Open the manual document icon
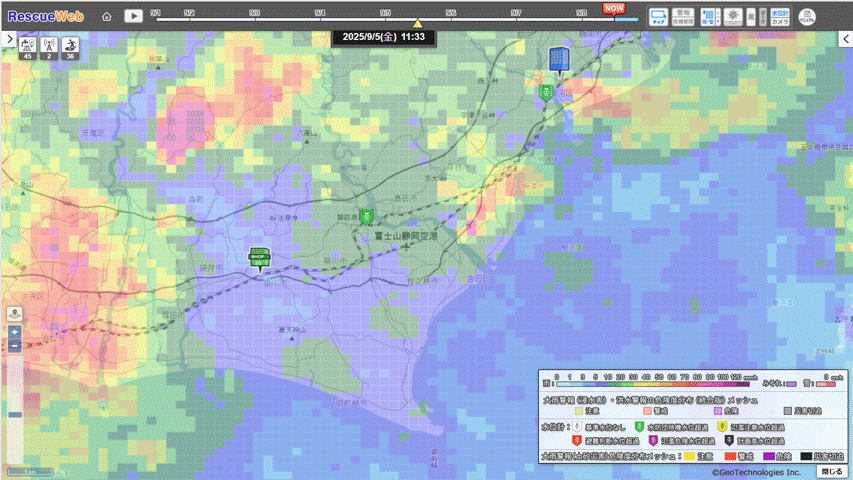 click(x=808, y=17)
